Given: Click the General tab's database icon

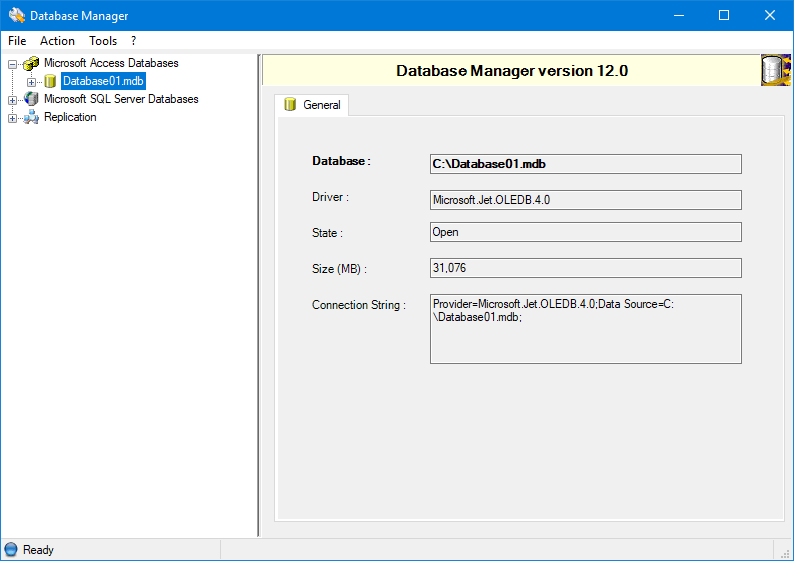Looking at the screenshot, I should [x=290, y=105].
